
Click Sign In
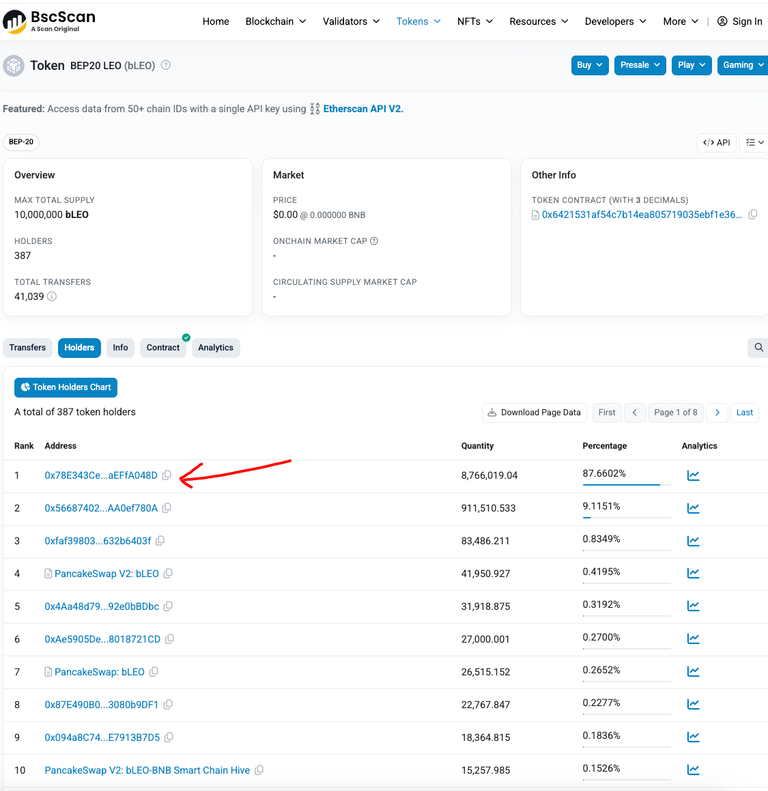tap(740, 21)
